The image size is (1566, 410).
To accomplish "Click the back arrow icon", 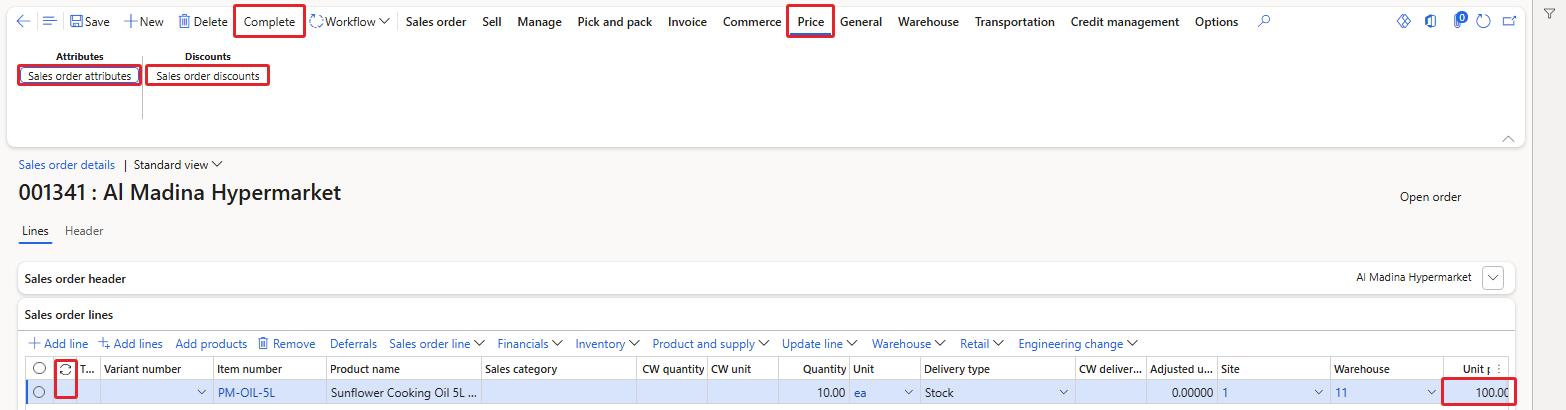I will [24, 21].
